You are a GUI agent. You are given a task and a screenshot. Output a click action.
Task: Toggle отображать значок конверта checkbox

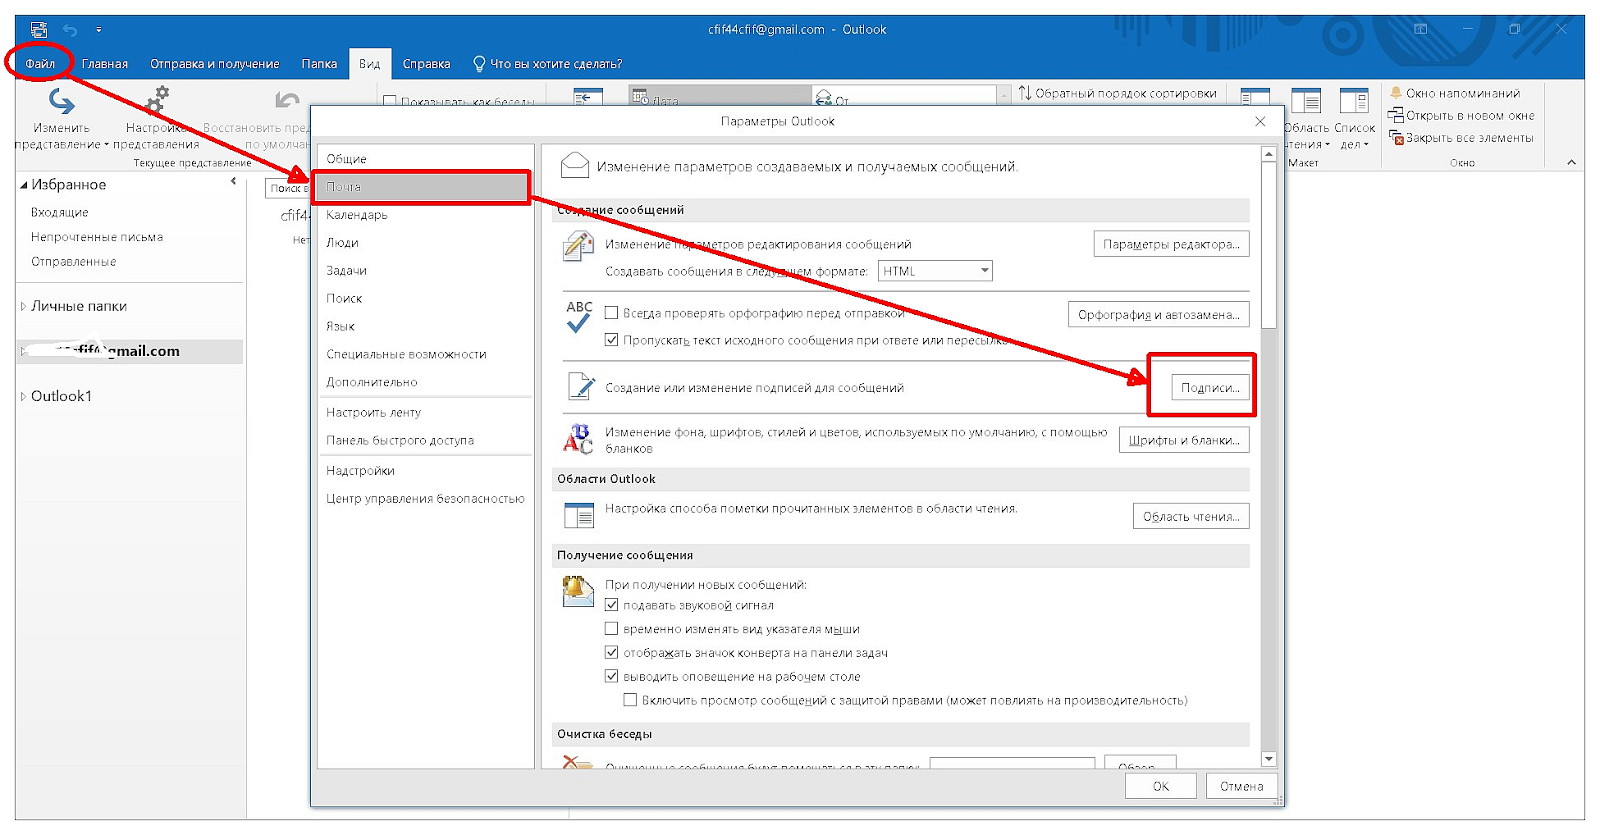tap(611, 653)
